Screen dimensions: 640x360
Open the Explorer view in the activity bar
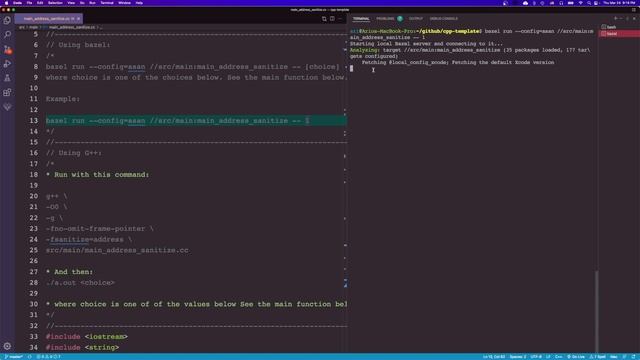[x=7, y=20]
